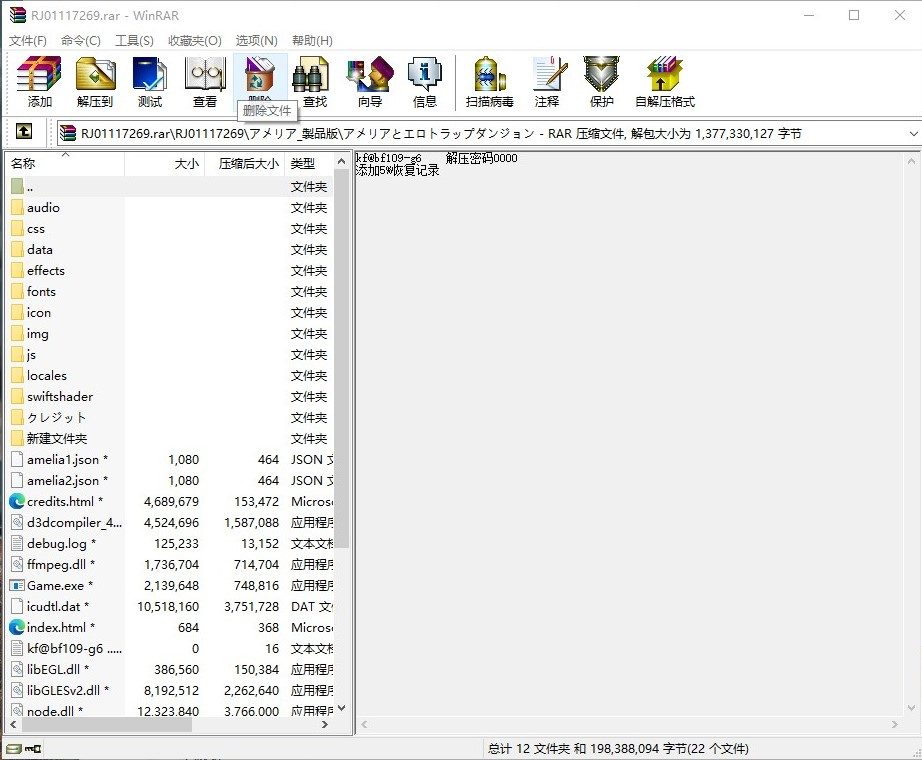Select the parent folder '..' row

(171, 186)
